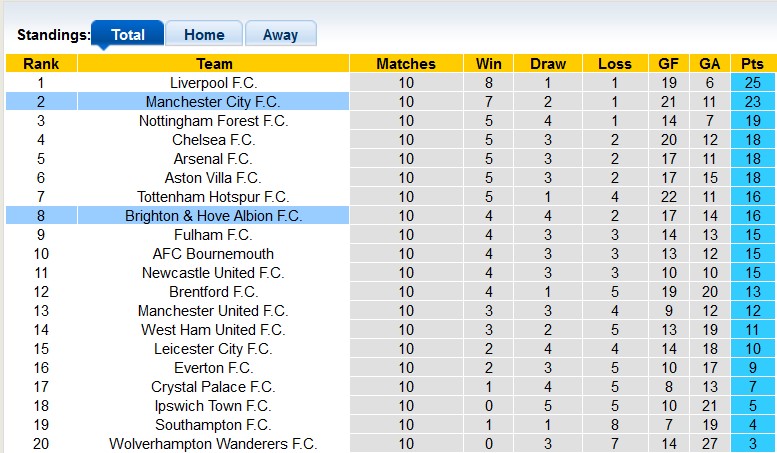Click Newcastle United F.C. team name

(213, 272)
